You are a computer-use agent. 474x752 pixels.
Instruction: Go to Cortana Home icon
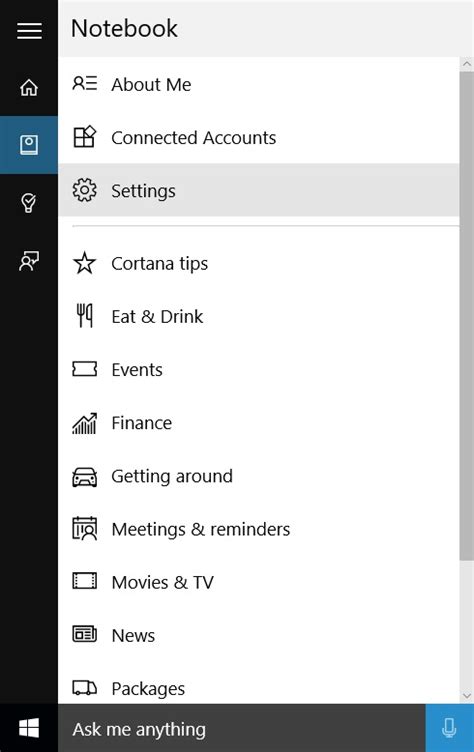point(29,87)
